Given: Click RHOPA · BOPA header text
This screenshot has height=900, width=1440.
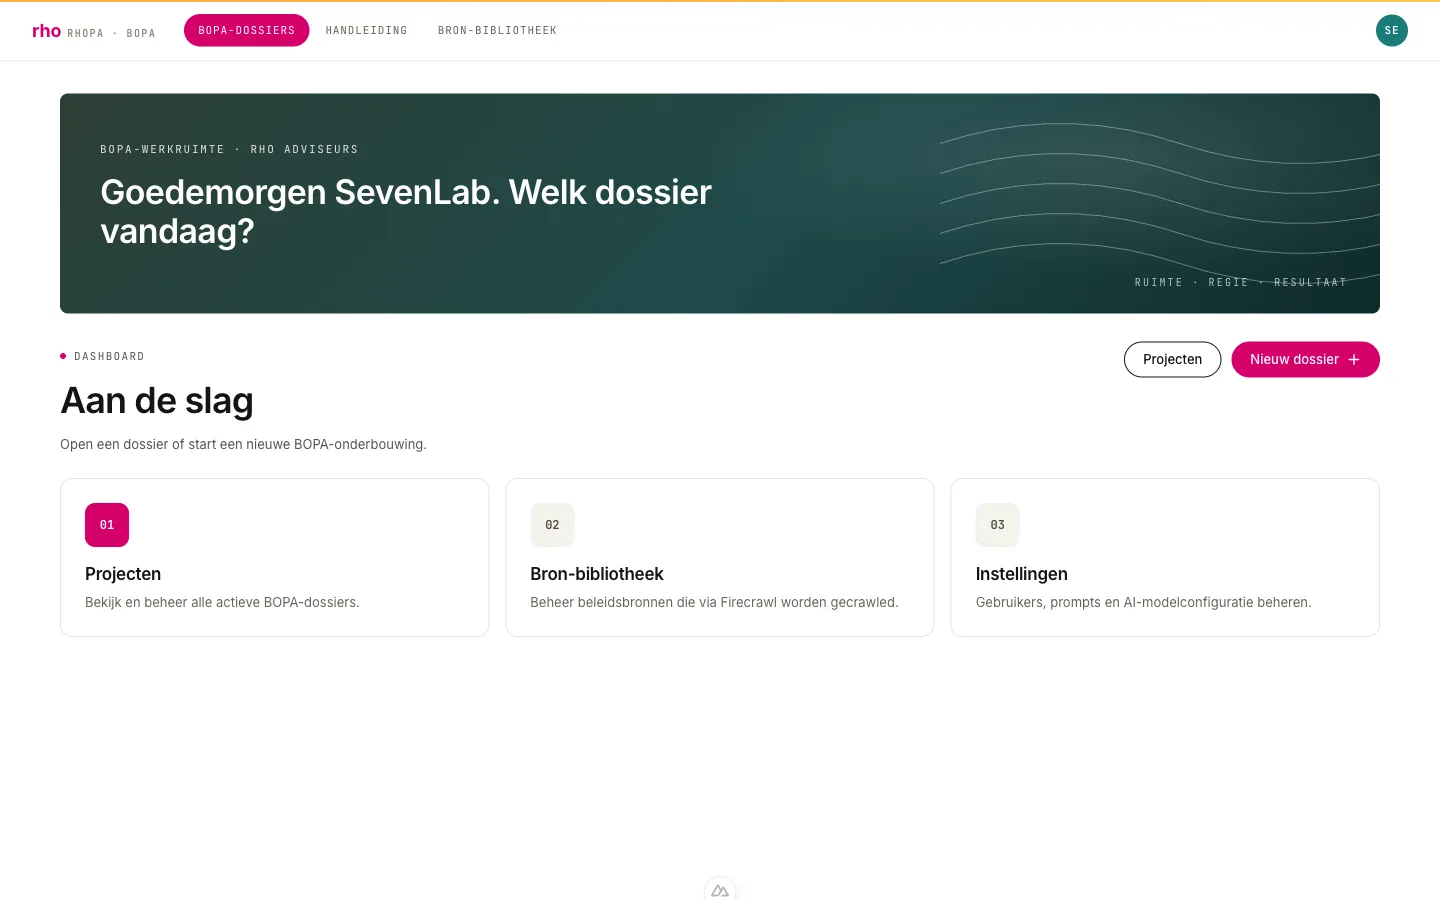Looking at the screenshot, I should click(111, 33).
